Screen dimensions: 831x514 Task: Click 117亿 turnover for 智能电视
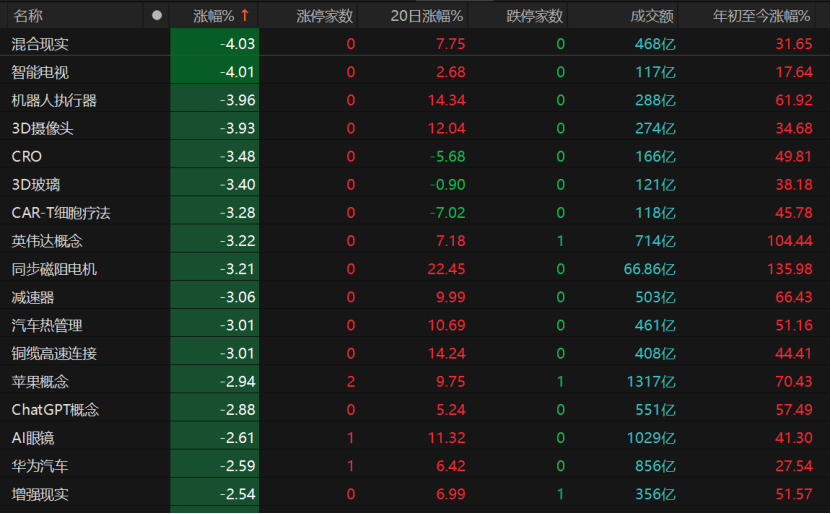tap(655, 72)
